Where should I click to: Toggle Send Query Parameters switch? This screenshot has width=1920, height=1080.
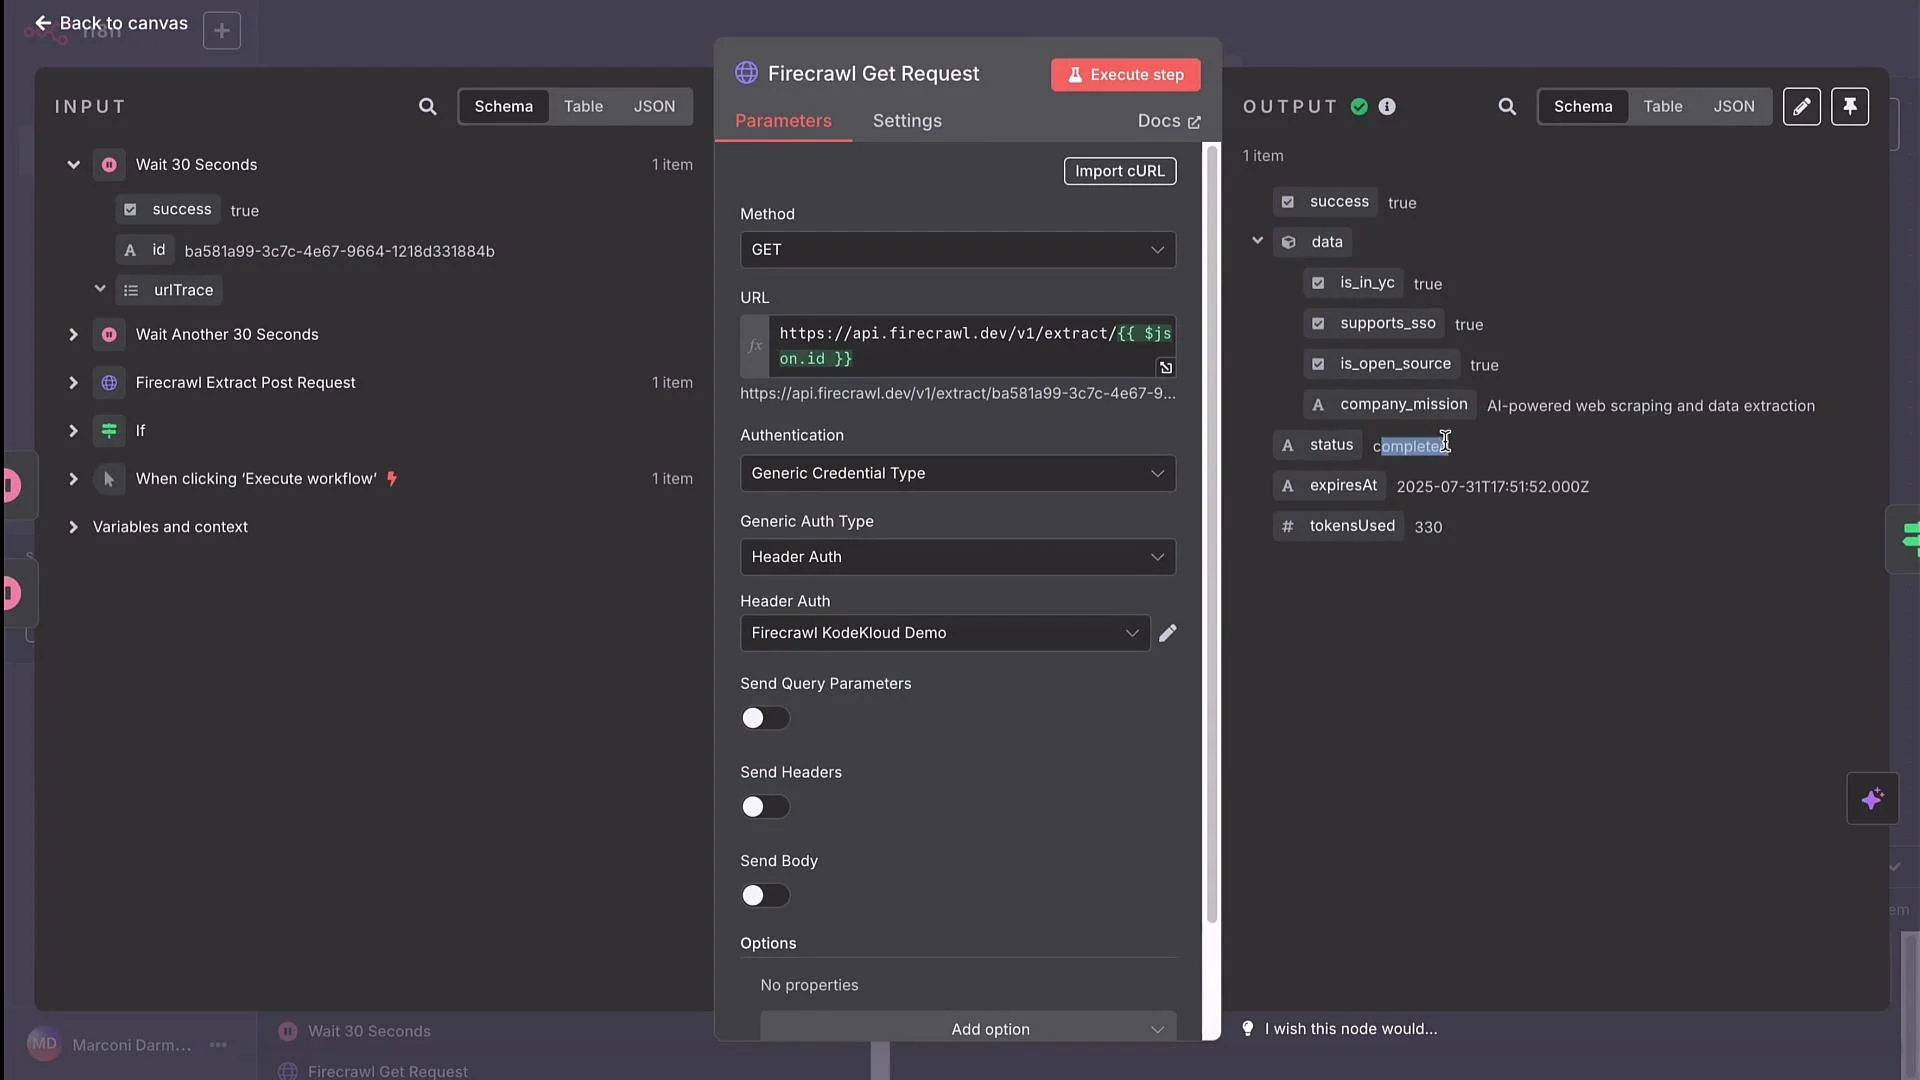click(x=765, y=718)
